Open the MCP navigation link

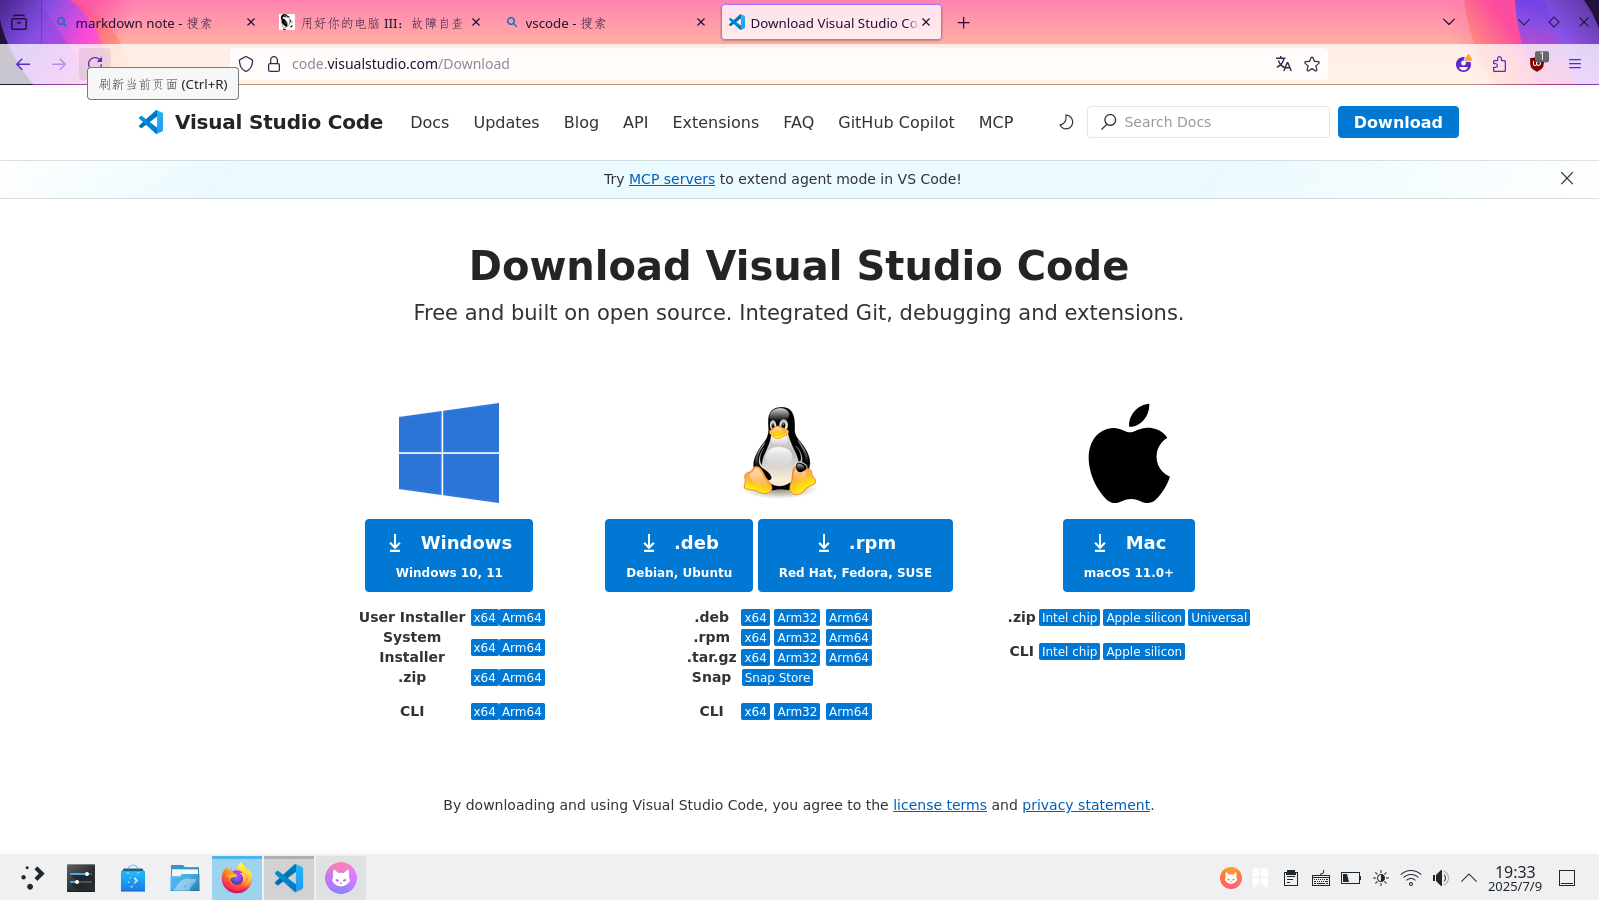coord(996,122)
